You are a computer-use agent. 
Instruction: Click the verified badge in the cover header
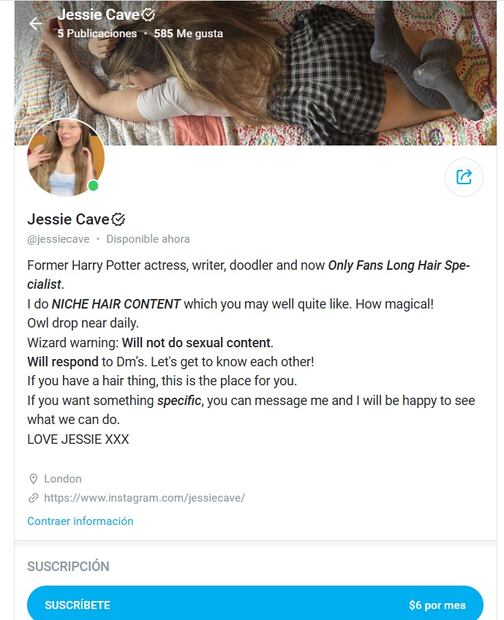148,15
